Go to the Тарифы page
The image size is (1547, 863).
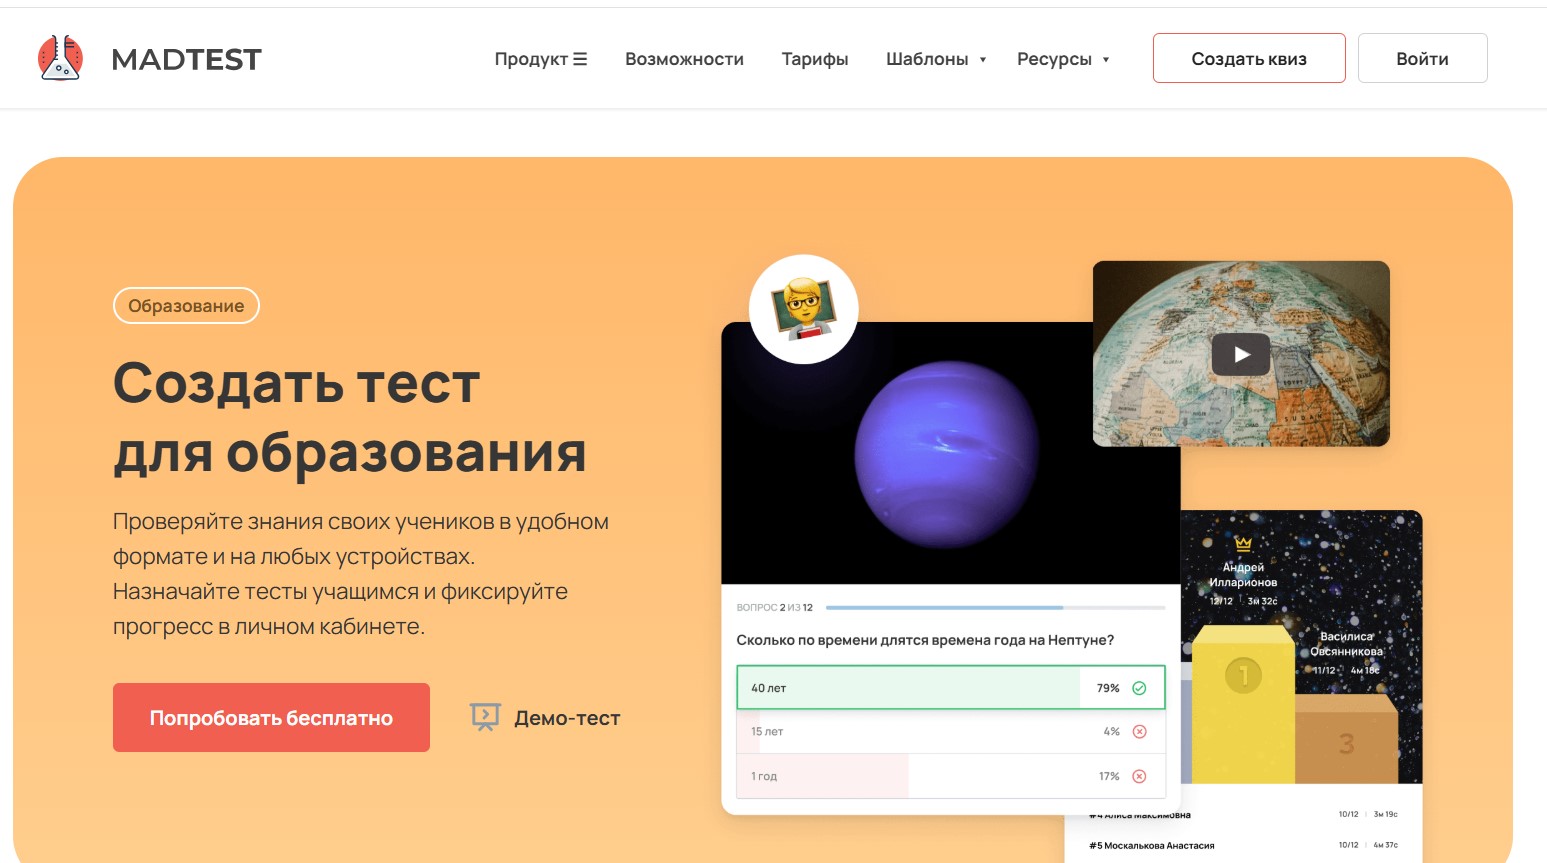pyautogui.click(x=815, y=59)
